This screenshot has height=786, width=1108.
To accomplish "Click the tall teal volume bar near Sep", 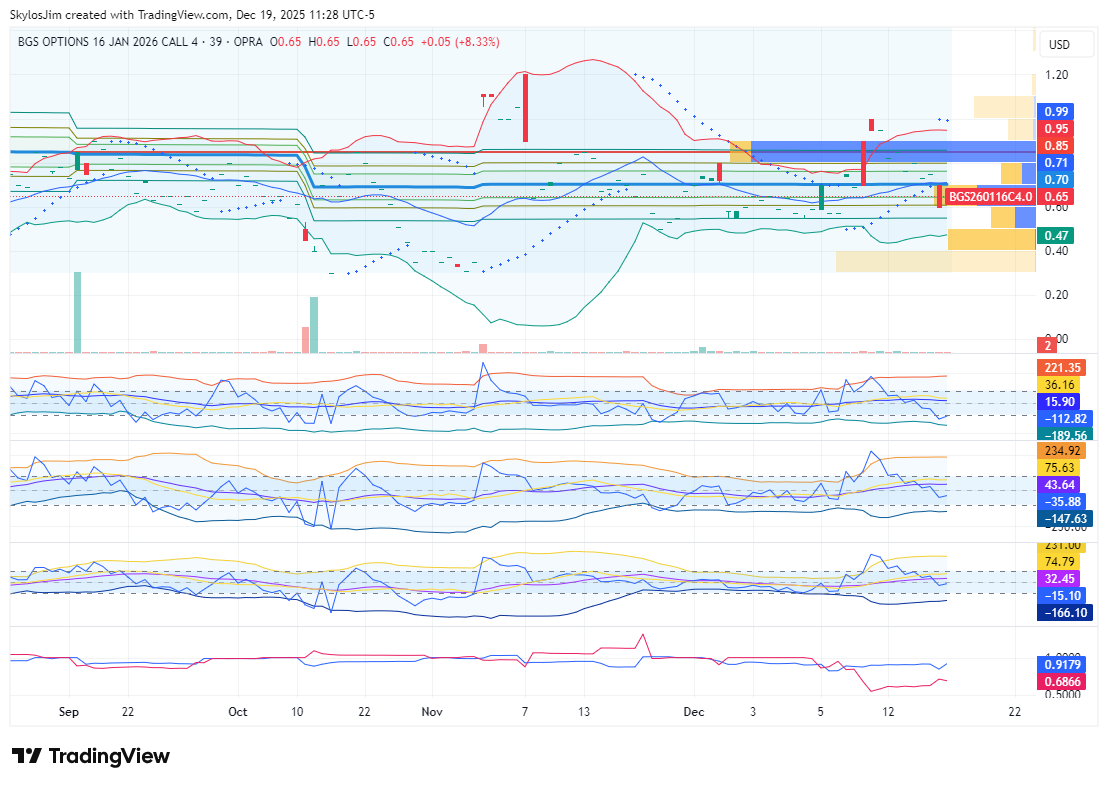I will click(77, 312).
